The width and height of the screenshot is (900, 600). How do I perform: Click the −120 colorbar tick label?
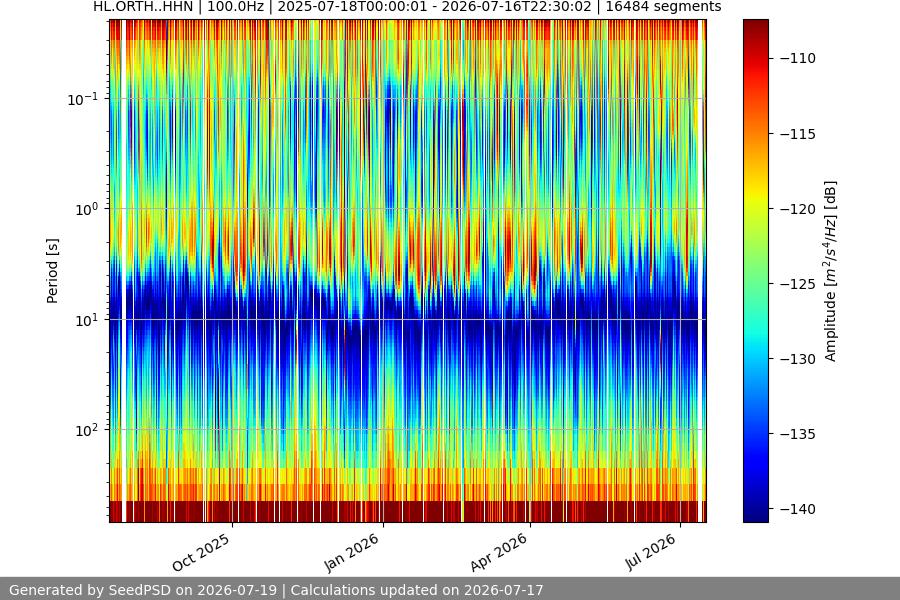pos(798,209)
